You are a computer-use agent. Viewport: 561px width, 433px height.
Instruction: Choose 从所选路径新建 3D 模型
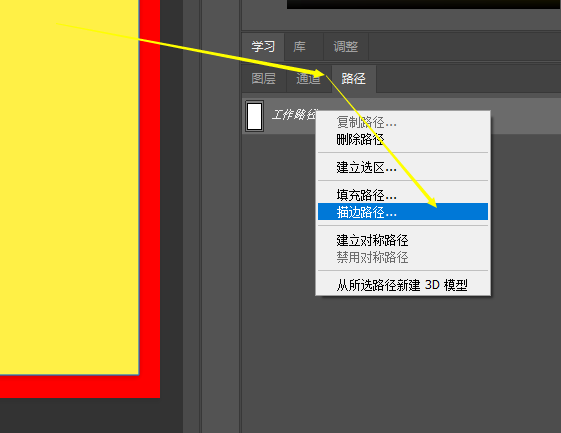pyautogui.click(x=403, y=285)
